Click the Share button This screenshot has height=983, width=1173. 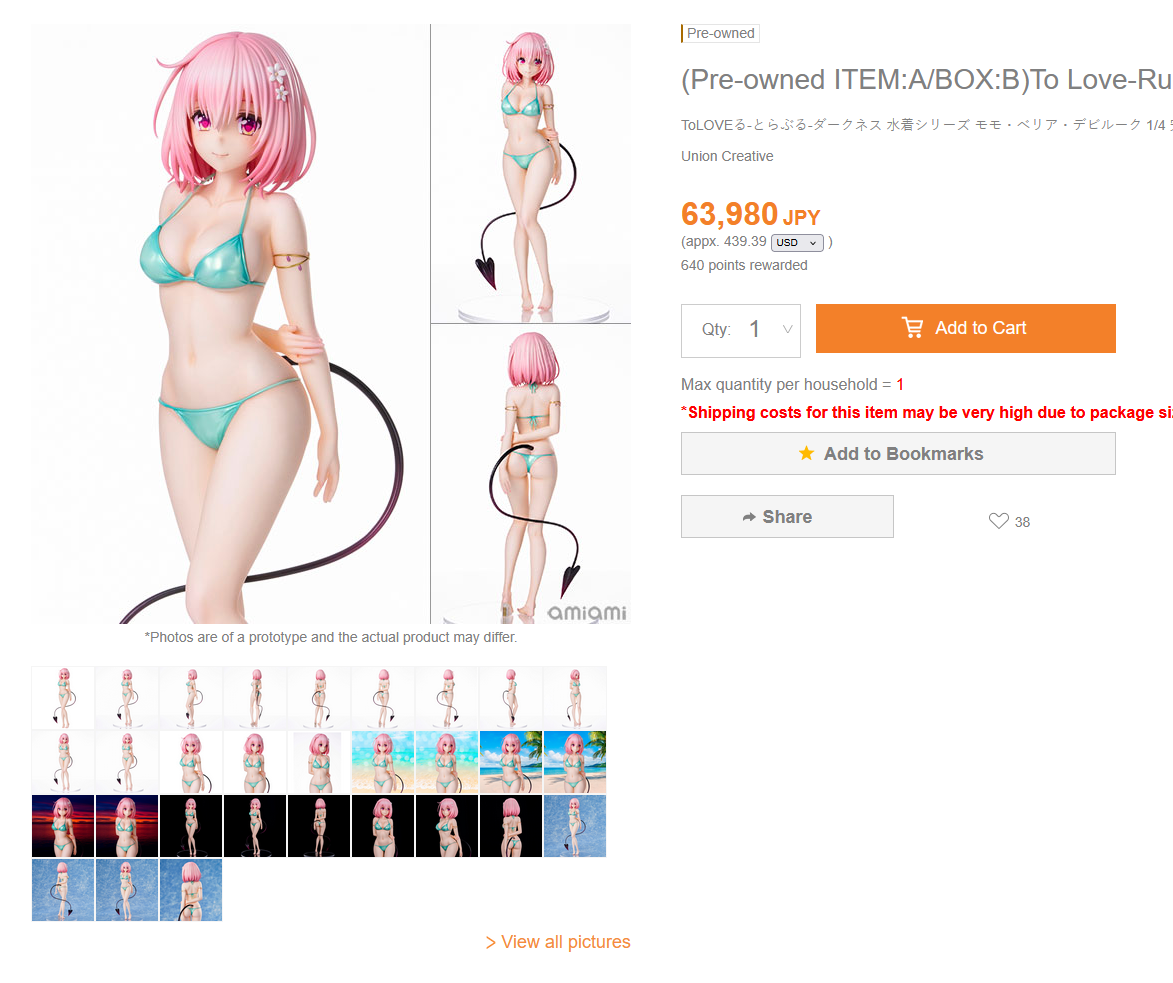787,516
